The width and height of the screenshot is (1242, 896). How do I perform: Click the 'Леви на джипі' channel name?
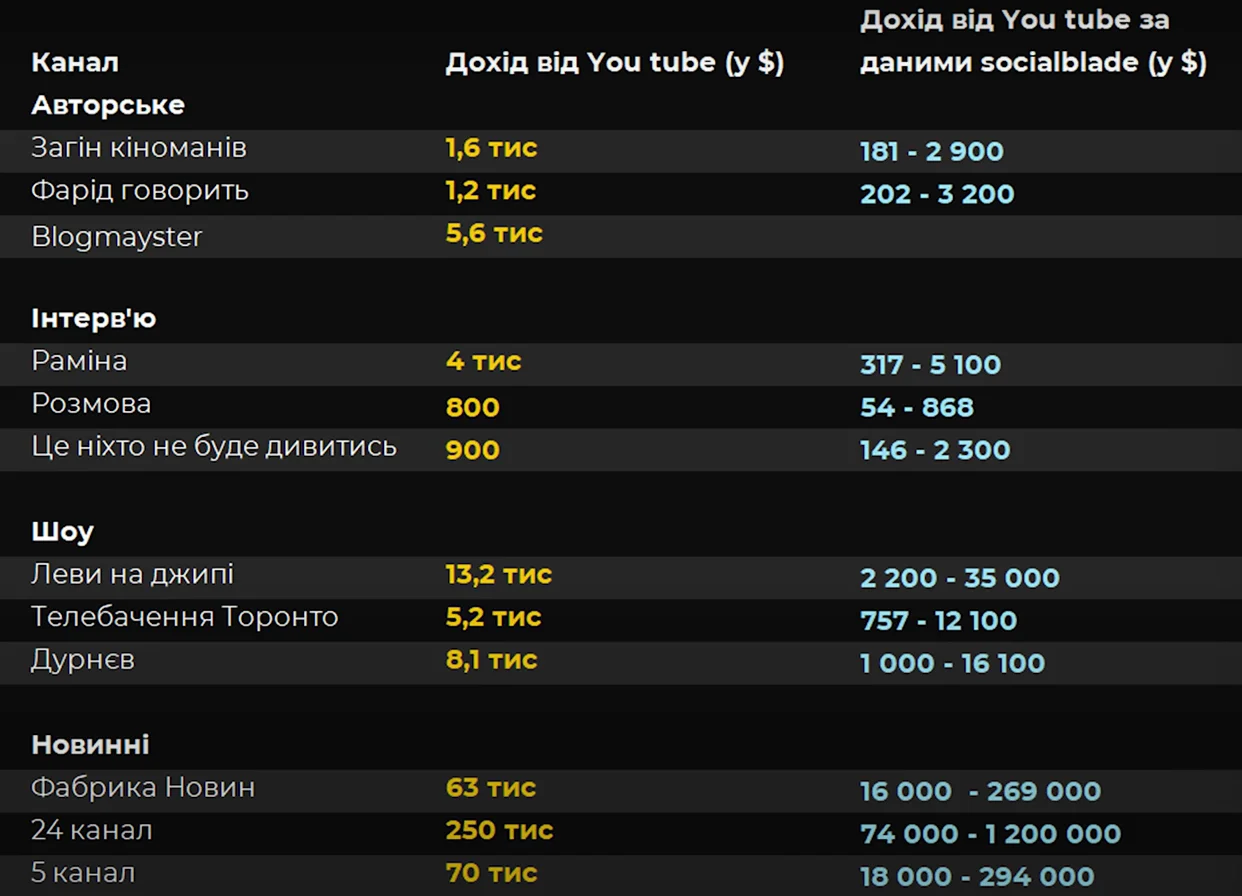pyautogui.click(x=132, y=575)
